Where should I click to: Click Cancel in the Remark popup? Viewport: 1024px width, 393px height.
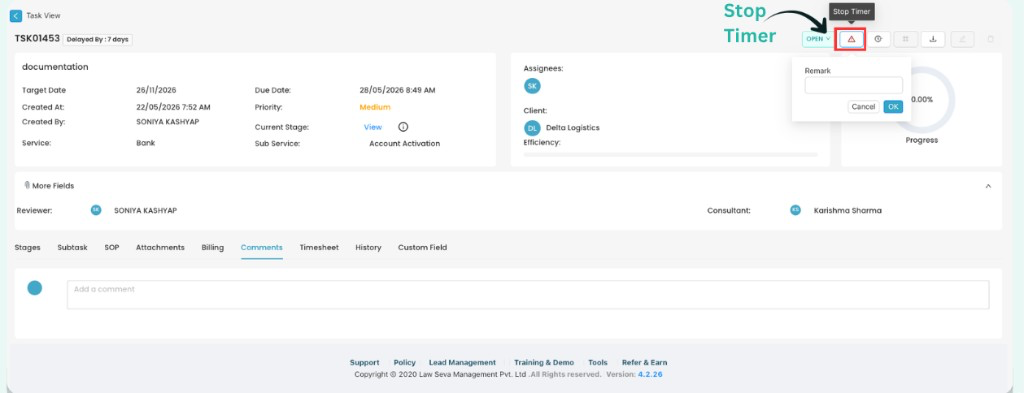point(863,106)
